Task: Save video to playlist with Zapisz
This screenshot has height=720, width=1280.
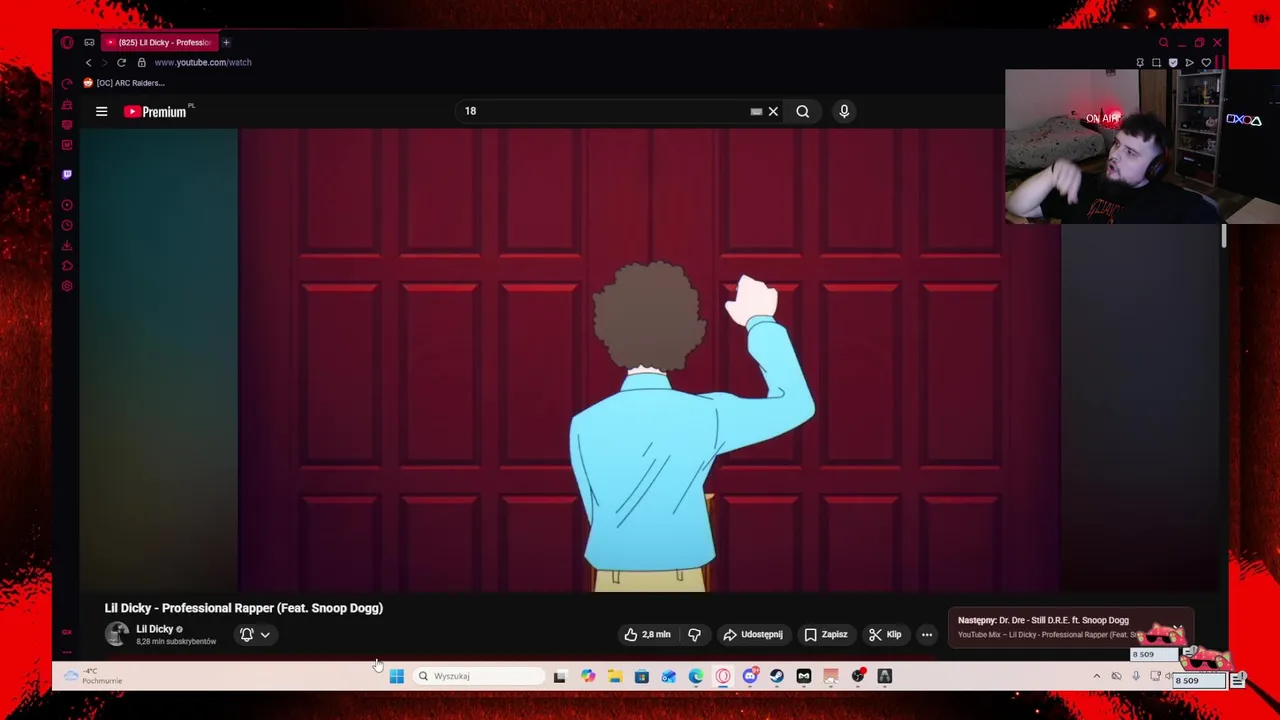Action: pos(826,634)
